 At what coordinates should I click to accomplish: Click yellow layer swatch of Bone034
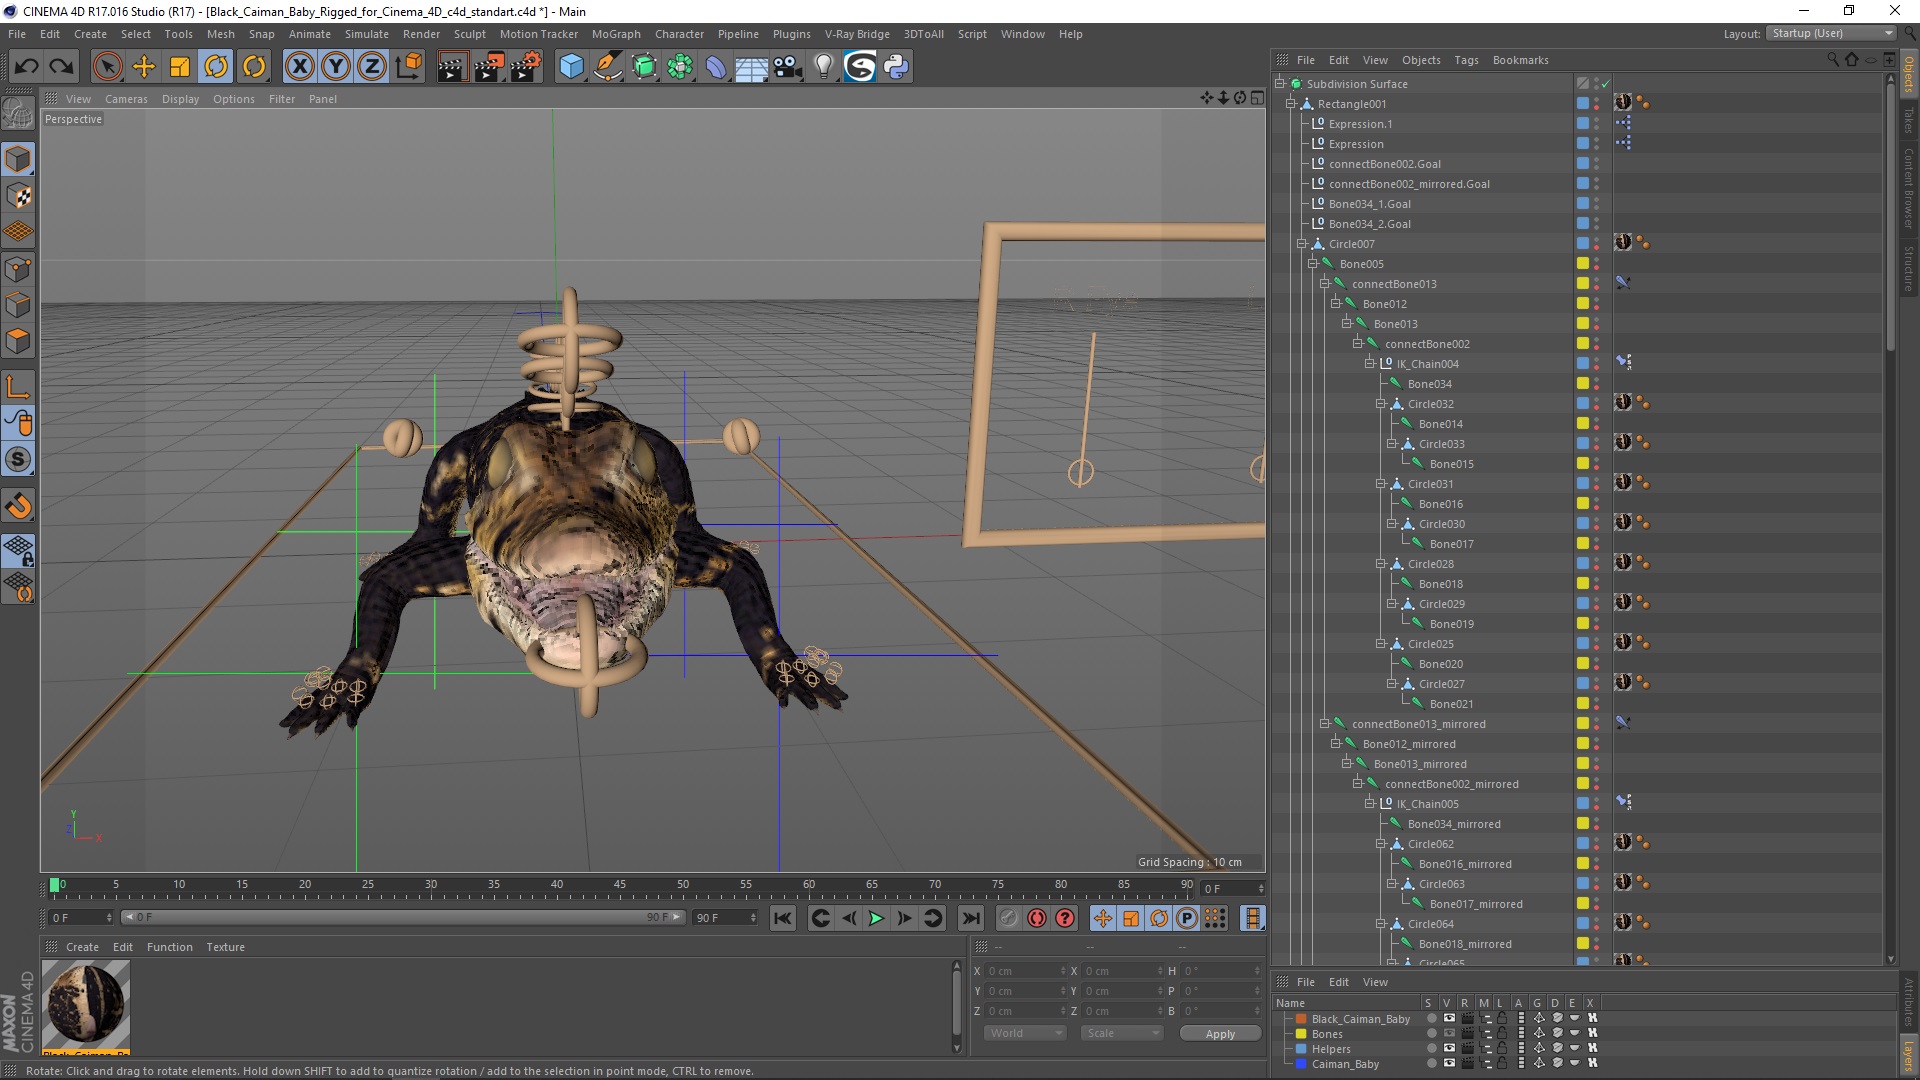pyautogui.click(x=1583, y=384)
